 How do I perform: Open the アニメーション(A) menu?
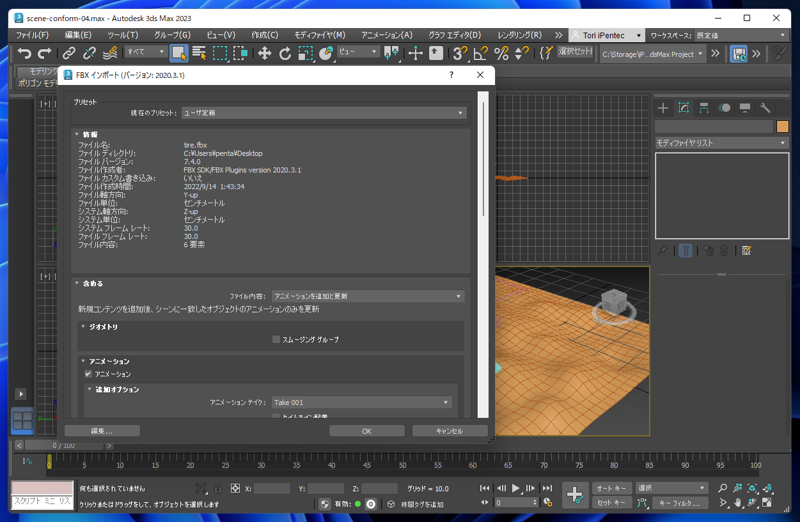tap(387, 35)
